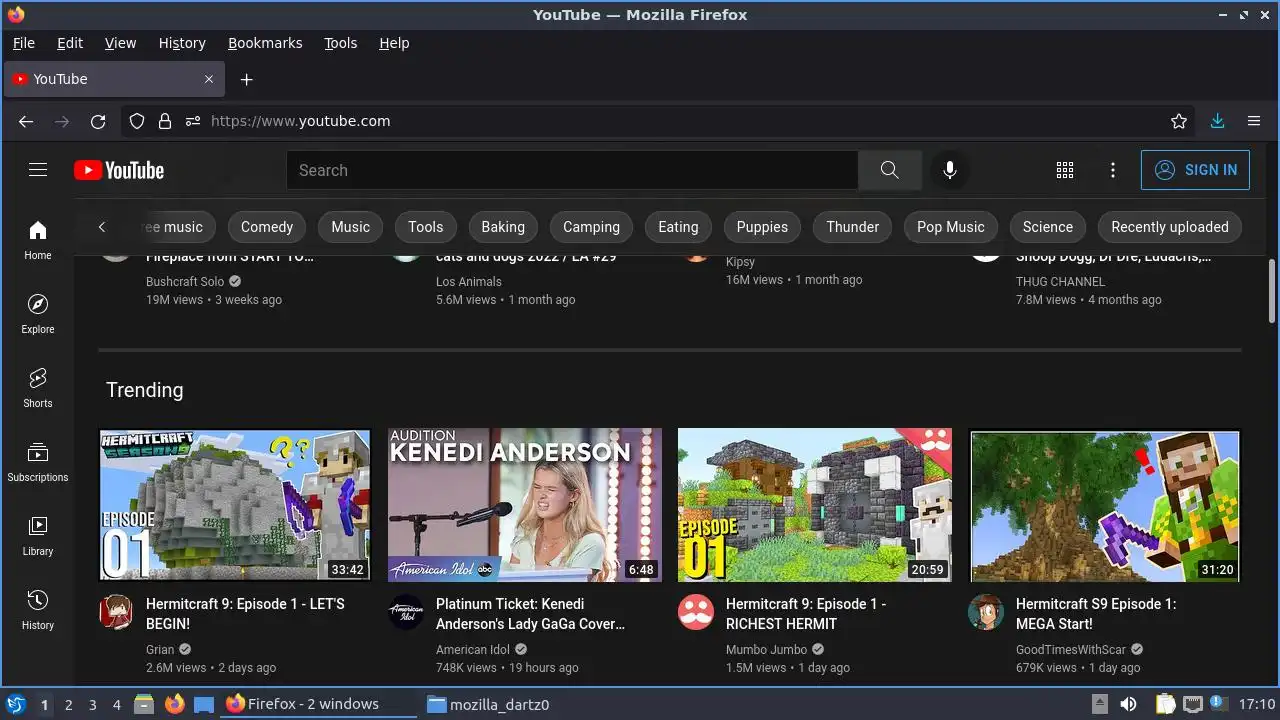
Task: Open the Mumbo Jumbo channel avatar
Action: click(x=696, y=612)
